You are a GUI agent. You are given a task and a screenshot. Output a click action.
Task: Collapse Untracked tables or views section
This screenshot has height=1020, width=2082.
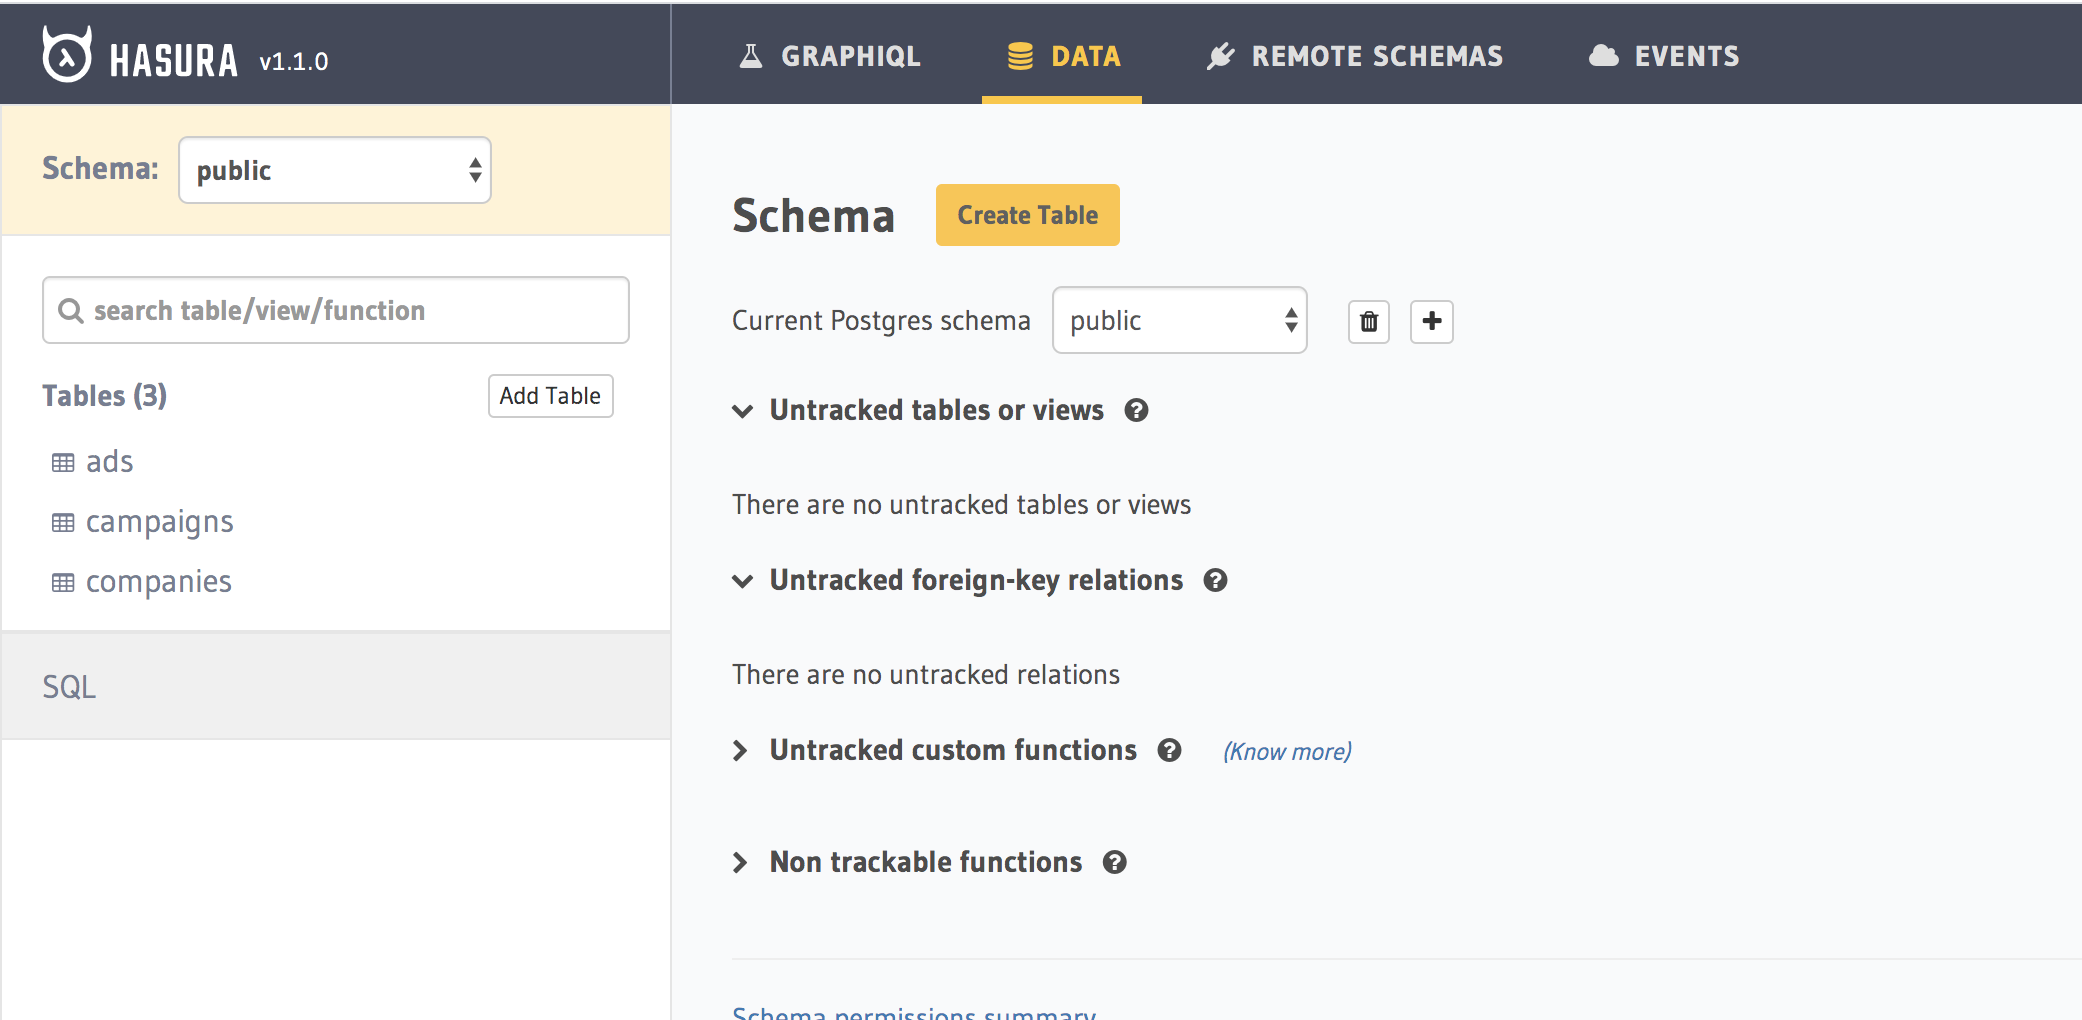pos(742,410)
